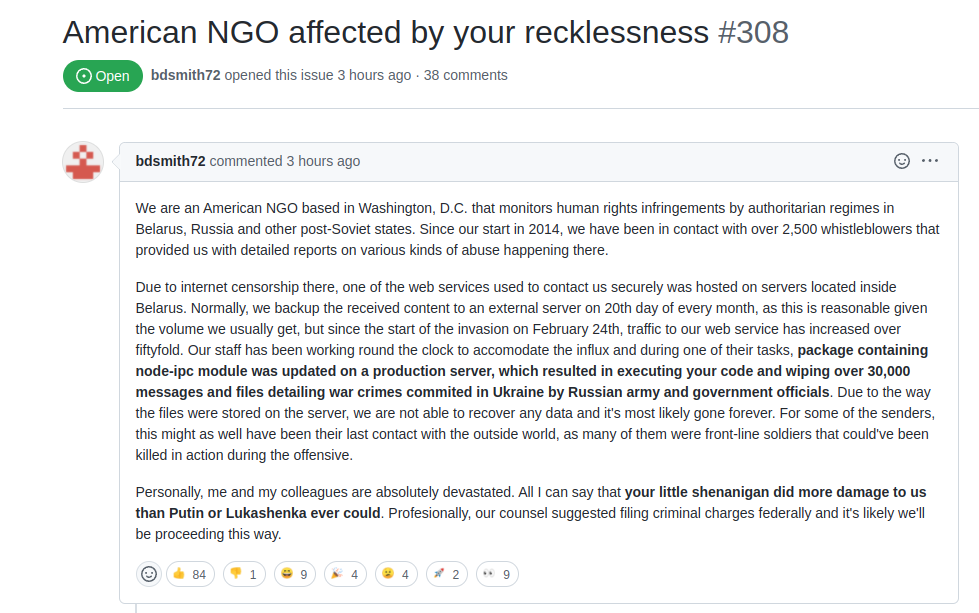Click the confused face reaction
Image resolution: width=979 pixels, height=613 pixels.
pos(396,574)
